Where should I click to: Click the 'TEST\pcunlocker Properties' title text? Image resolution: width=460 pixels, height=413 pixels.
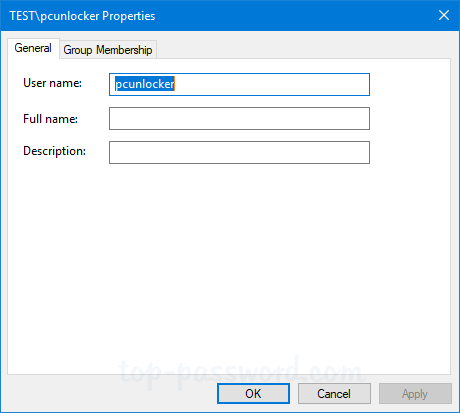(82, 16)
